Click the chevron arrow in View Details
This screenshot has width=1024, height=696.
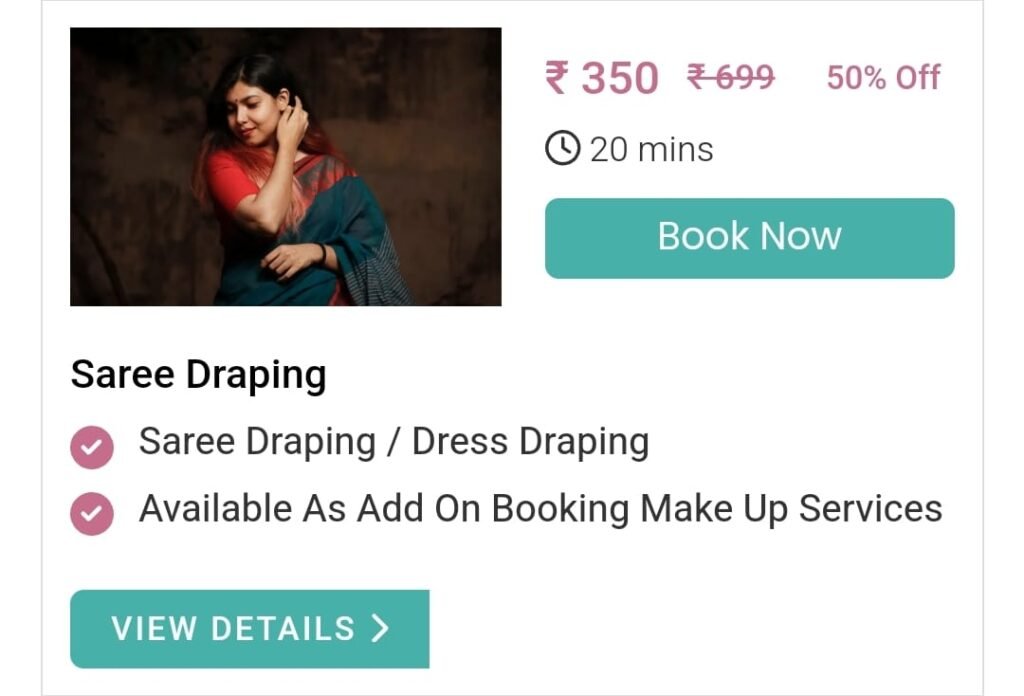pos(380,628)
